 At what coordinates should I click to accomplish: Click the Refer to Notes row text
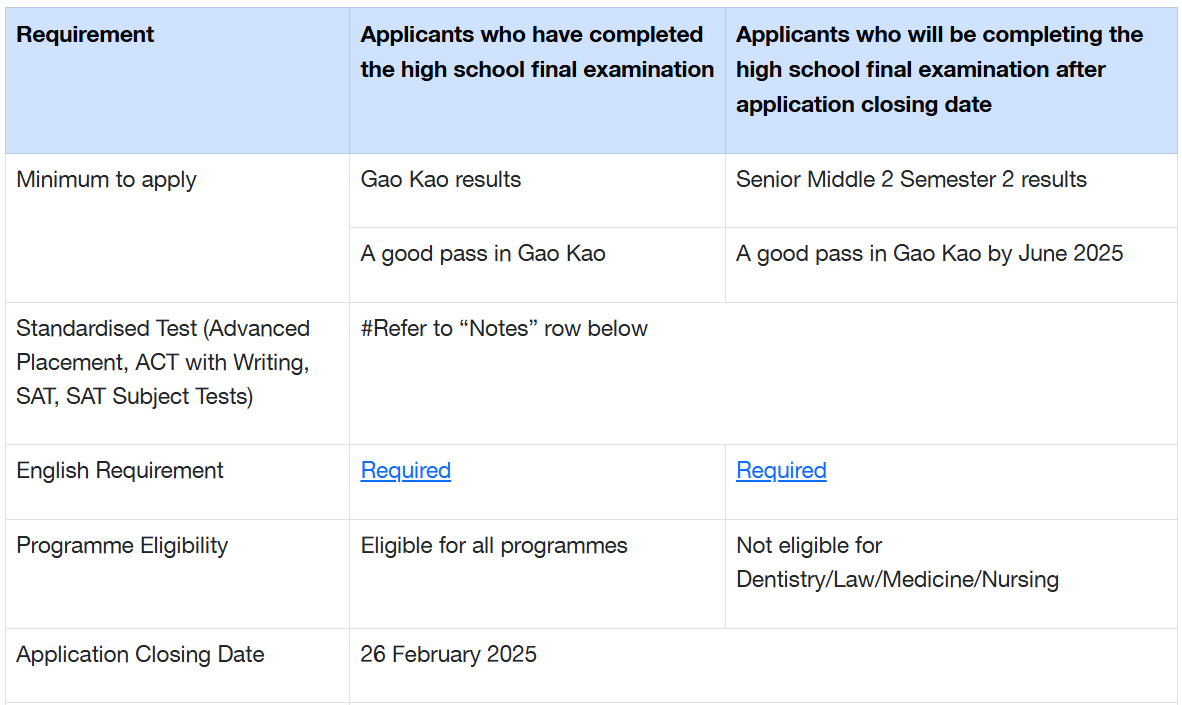pos(504,329)
